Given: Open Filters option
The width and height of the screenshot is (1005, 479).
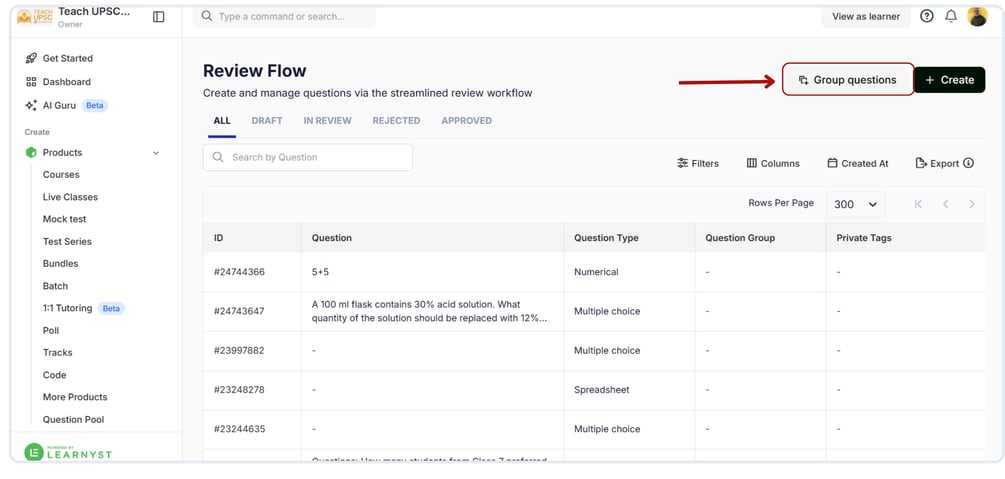Looking at the screenshot, I should [698, 164].
